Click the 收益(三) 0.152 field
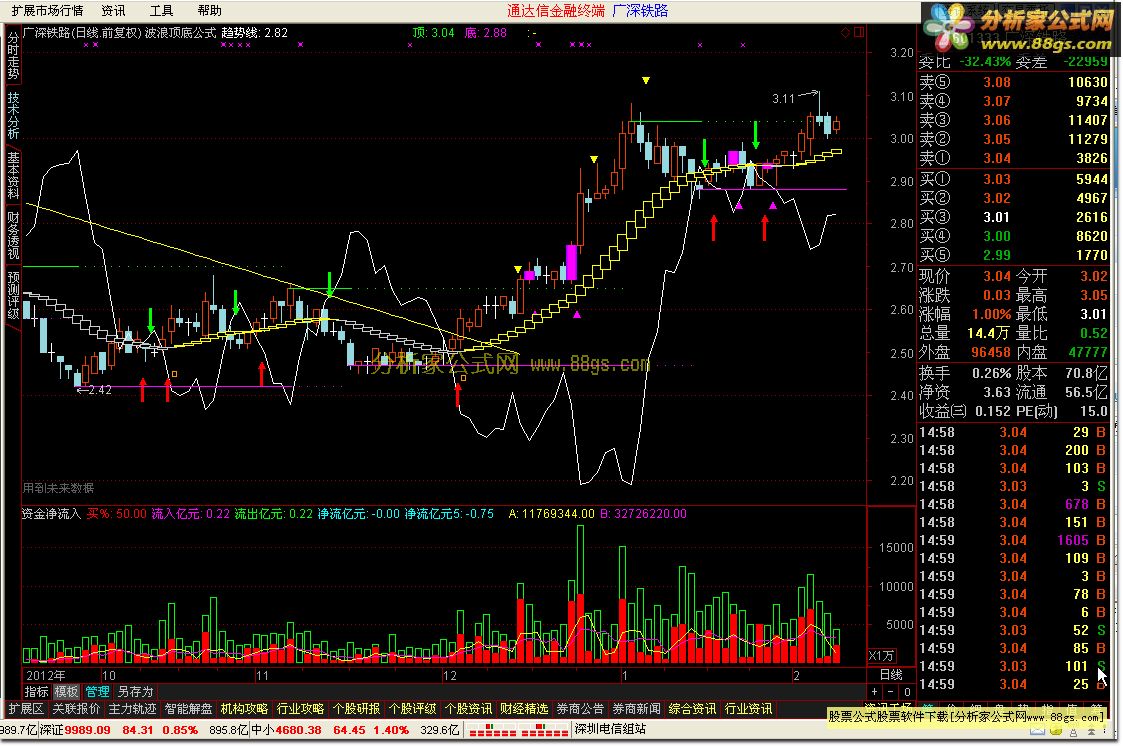Screen dimensions: 1123x746 click(965, 411)
